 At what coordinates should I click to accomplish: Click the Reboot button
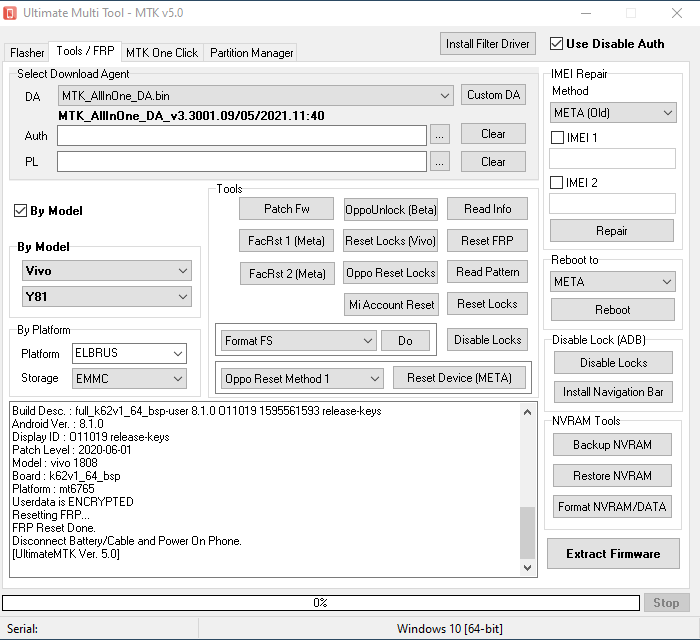coord(612,309)
